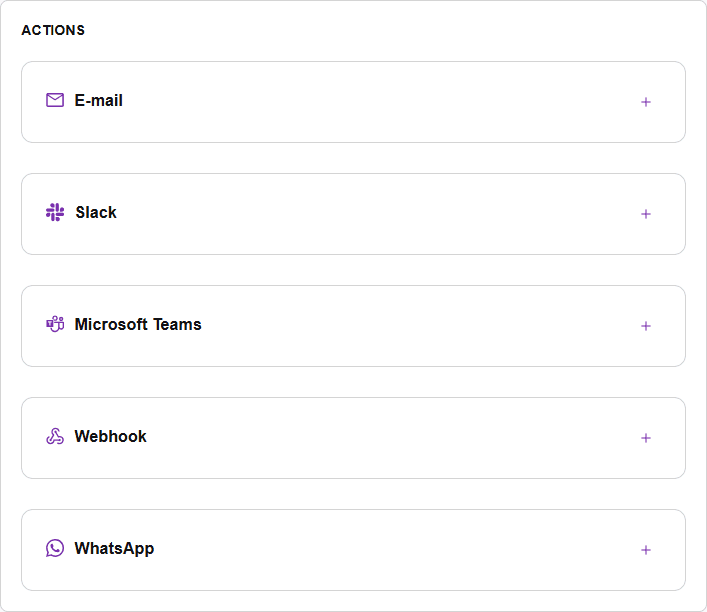Click the E-mail envelope icon
Image resolution: width=707 pixels, height=612 pixels.
click(x=55, y=100)
